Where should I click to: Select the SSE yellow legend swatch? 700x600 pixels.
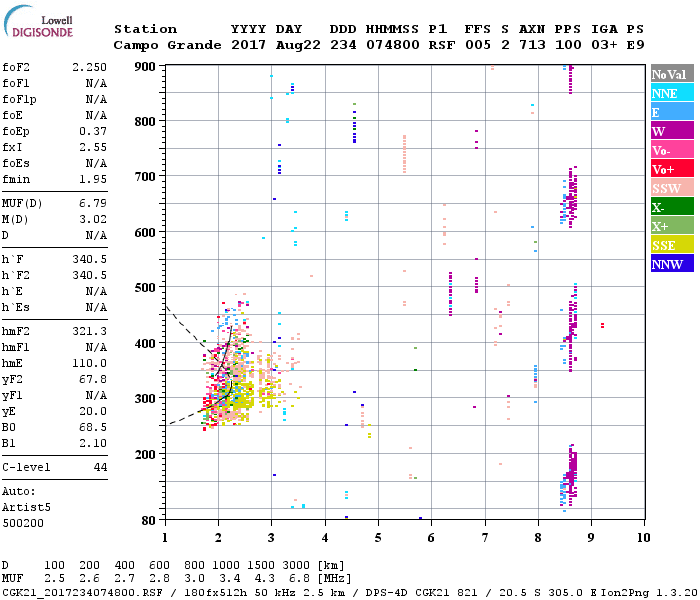pyautogui.click(x=672, y=245)
